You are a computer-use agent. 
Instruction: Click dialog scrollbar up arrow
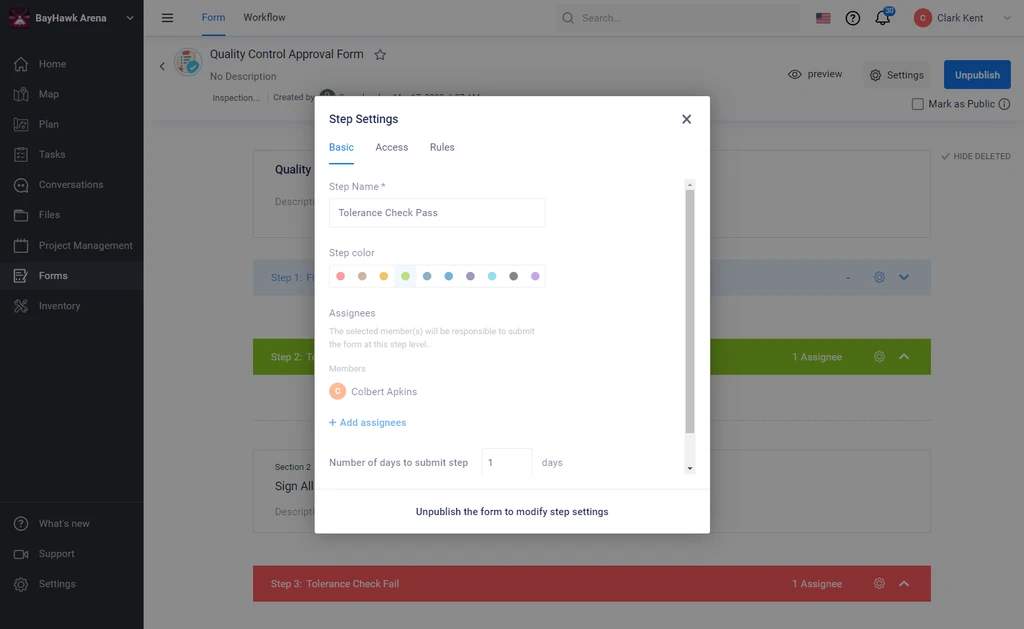(690, 185)
